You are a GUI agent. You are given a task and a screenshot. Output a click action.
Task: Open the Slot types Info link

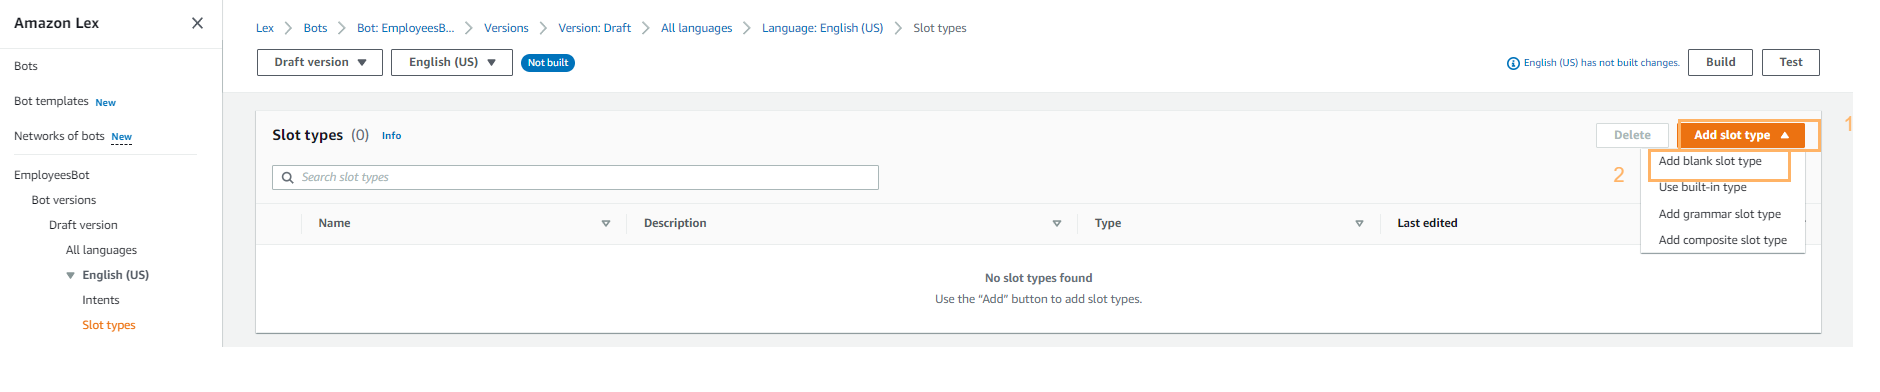392,136
